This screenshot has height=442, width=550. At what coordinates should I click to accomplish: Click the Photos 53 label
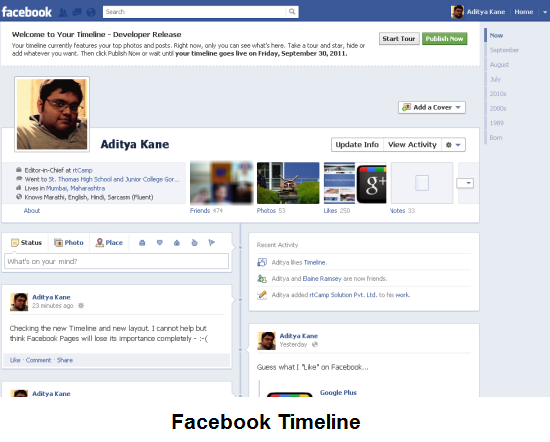[271, 210]
